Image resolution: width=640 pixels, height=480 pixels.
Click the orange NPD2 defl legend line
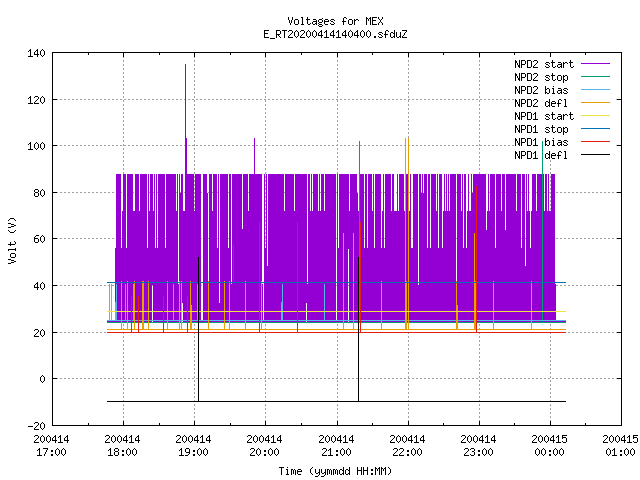595,102
